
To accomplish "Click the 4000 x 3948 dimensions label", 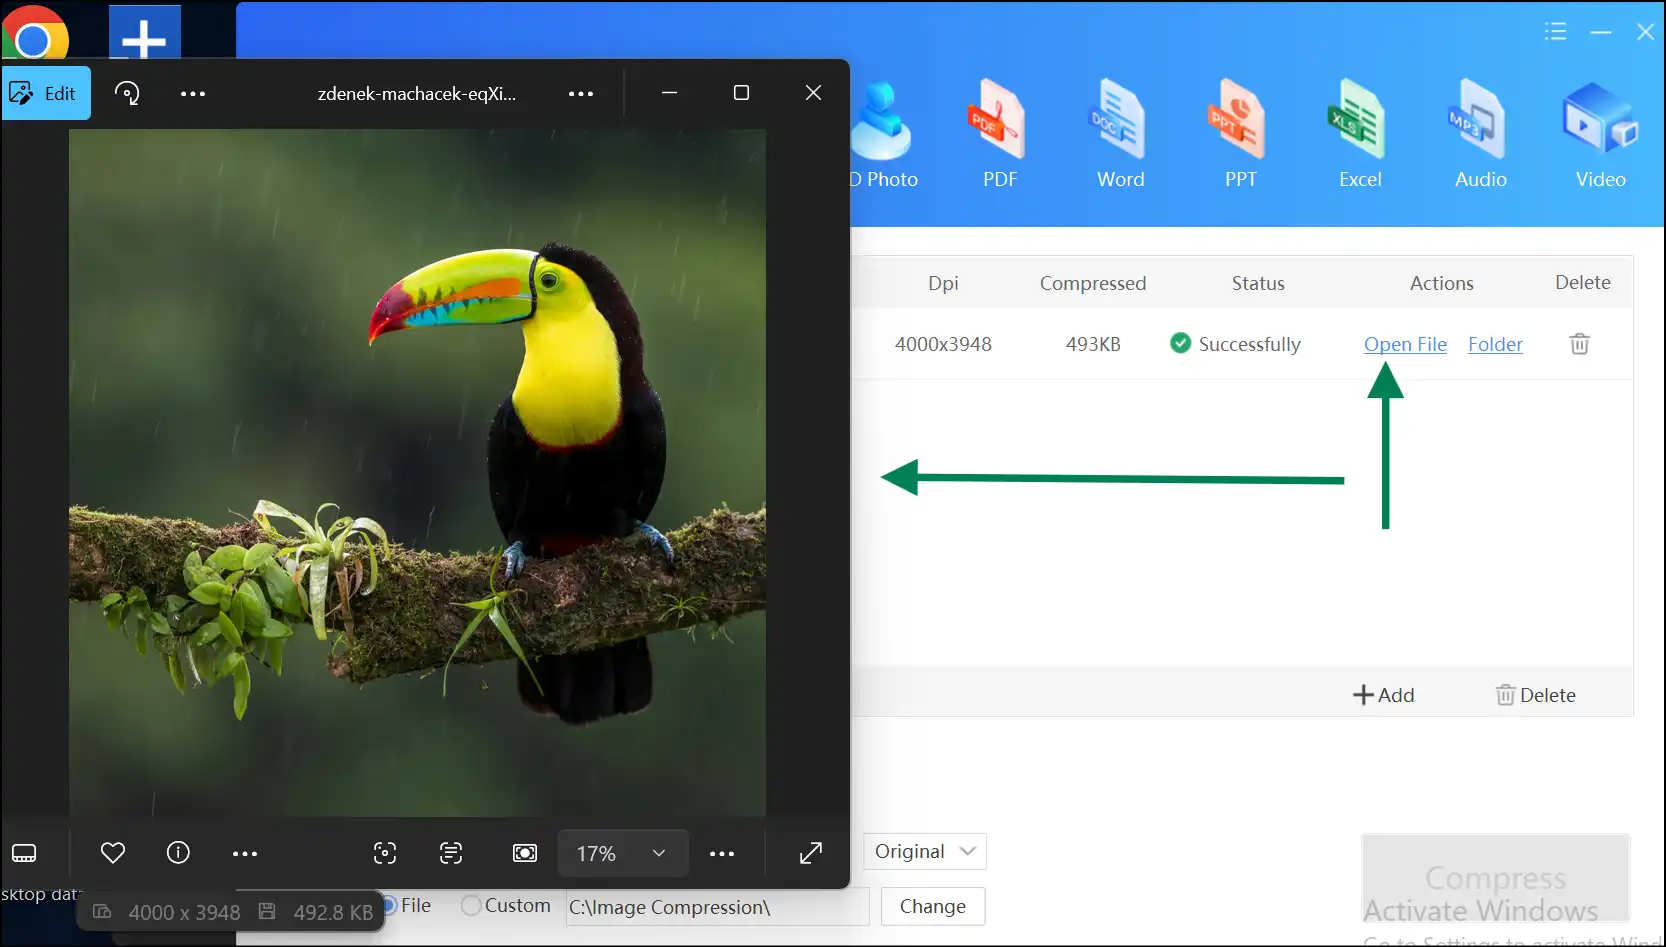I will pos(184,912).
